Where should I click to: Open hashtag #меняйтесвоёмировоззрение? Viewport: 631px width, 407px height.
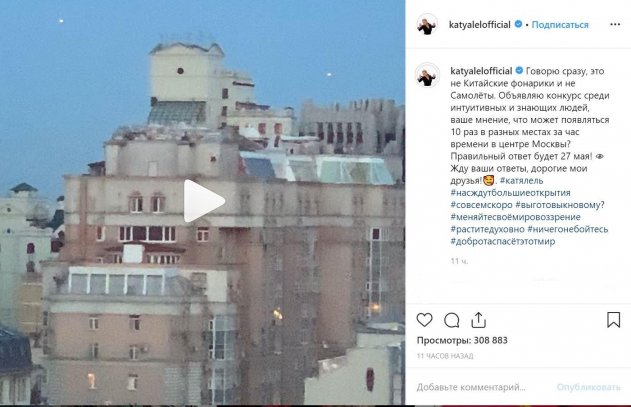[x=516, y=217]
